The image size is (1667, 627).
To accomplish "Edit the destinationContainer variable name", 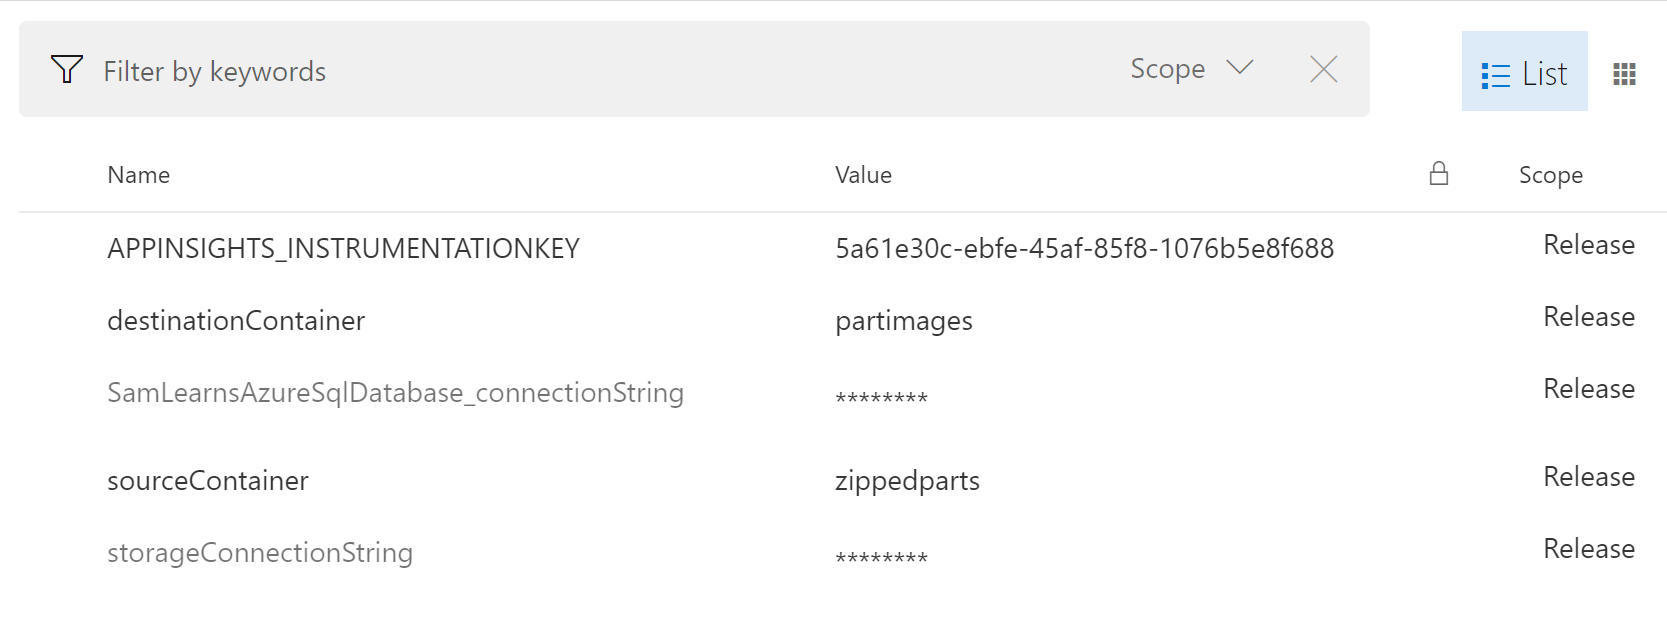I will pos(236,320).
